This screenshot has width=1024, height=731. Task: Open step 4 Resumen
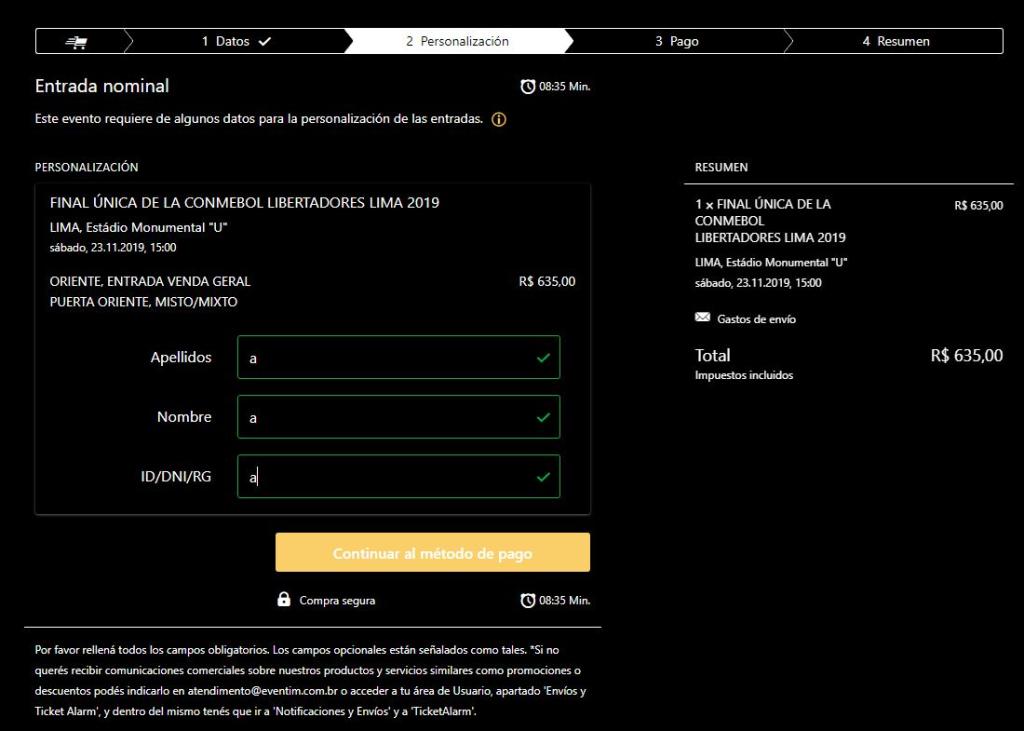point(895,41)
